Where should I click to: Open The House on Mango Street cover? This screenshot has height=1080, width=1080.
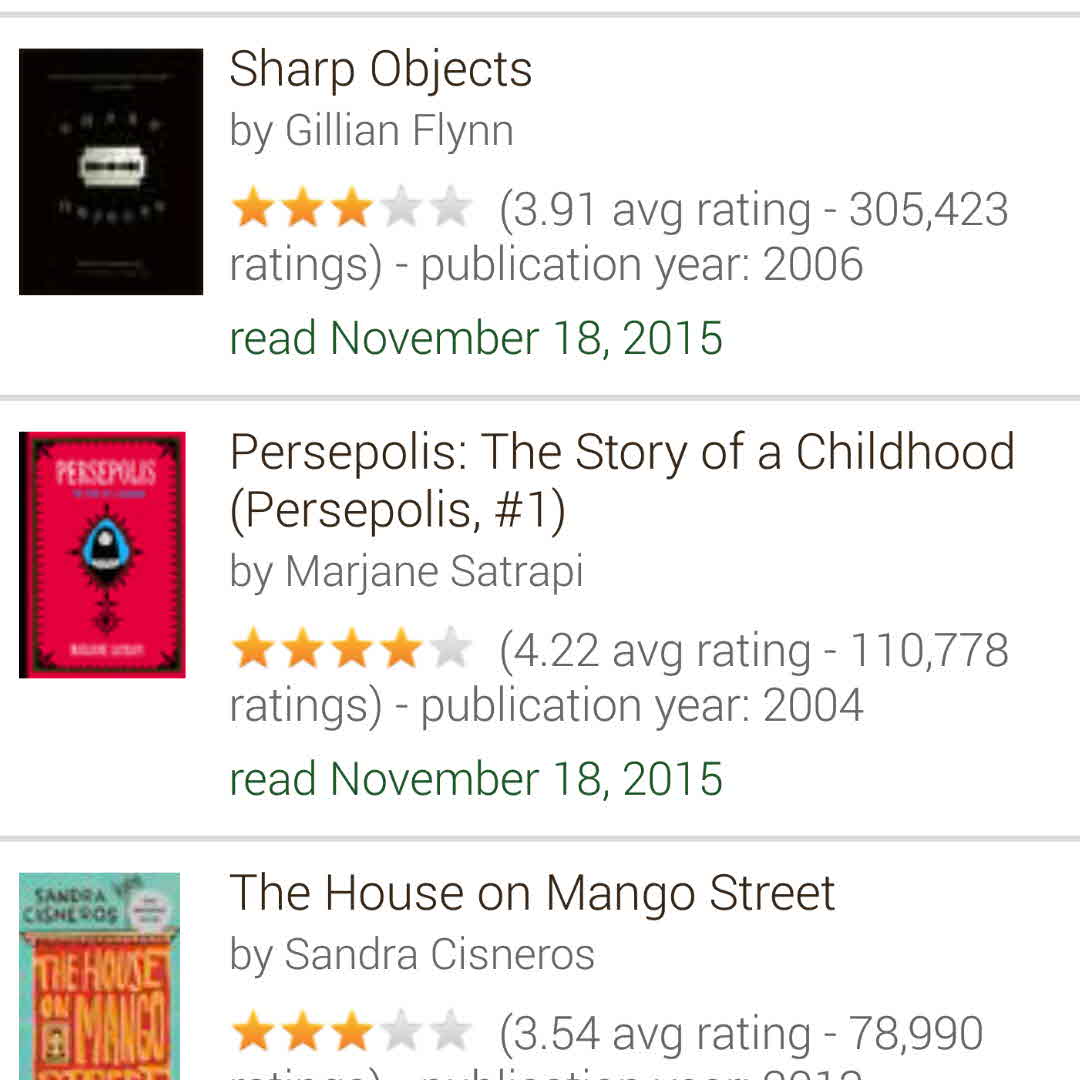tap(100, 975)
